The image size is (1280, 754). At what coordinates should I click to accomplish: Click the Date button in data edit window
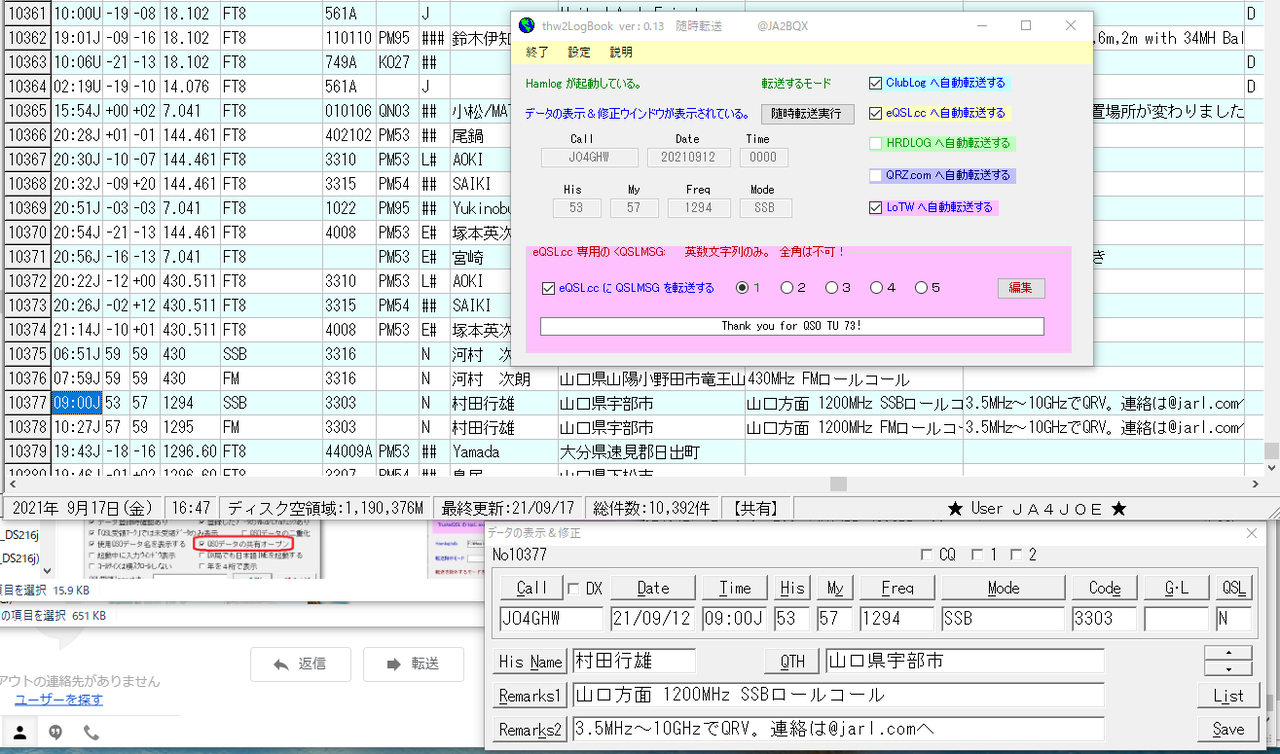point(653,588)
